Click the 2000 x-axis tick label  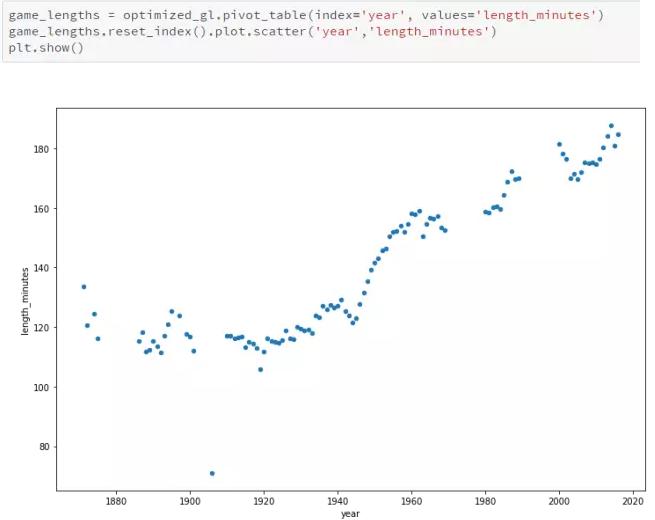(x=559, y=501)
